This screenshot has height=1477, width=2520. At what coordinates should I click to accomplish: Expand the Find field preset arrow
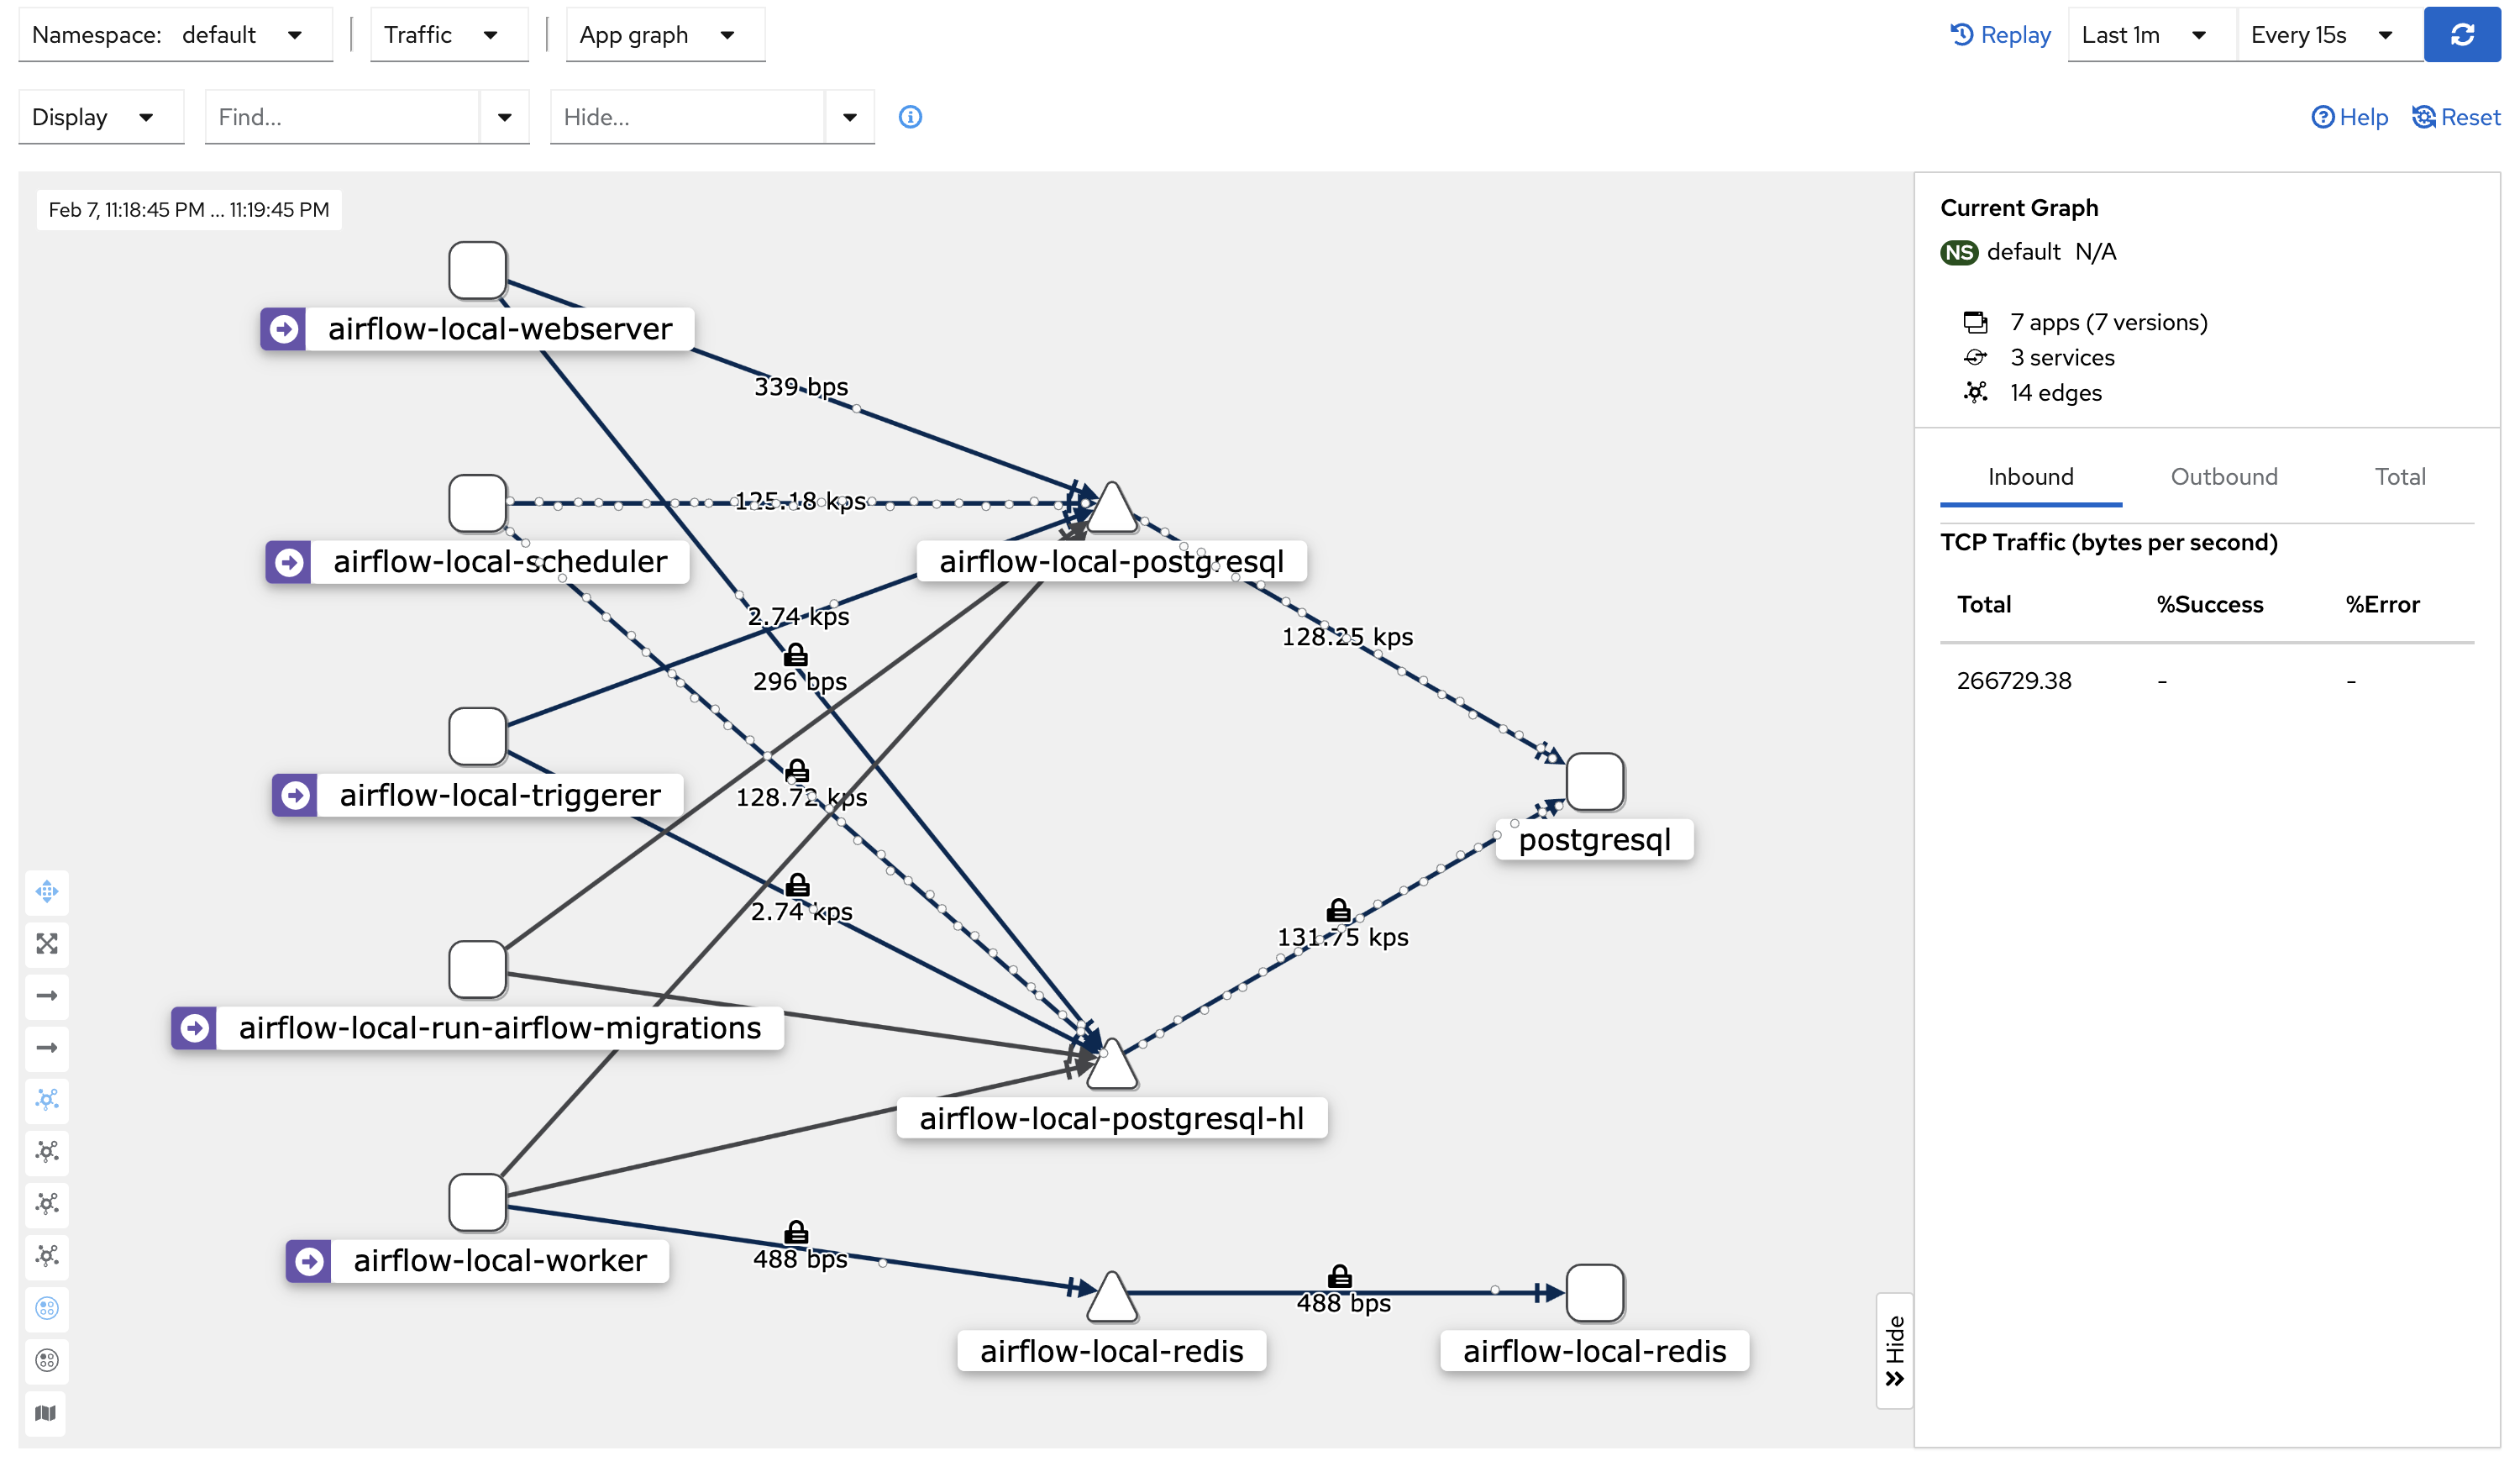point(504,117)
